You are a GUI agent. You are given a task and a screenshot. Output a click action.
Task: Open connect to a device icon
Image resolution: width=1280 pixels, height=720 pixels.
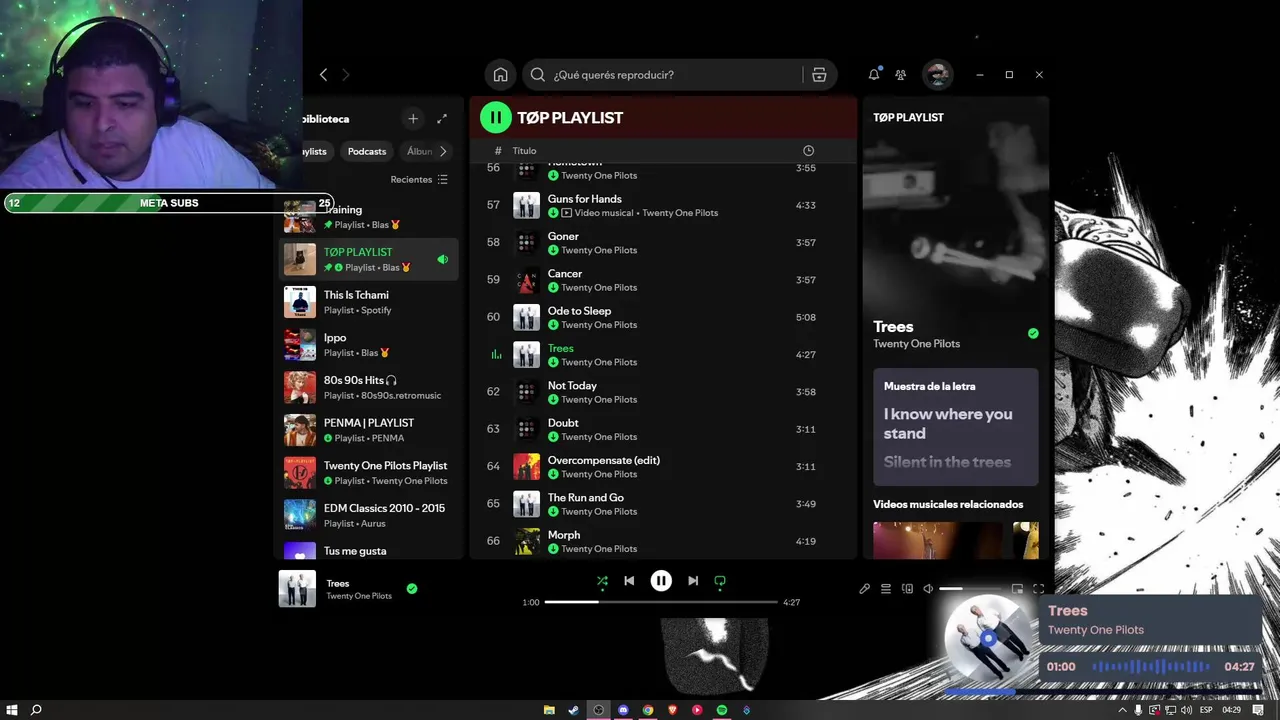pyautogui.click(x=907, y=589)
